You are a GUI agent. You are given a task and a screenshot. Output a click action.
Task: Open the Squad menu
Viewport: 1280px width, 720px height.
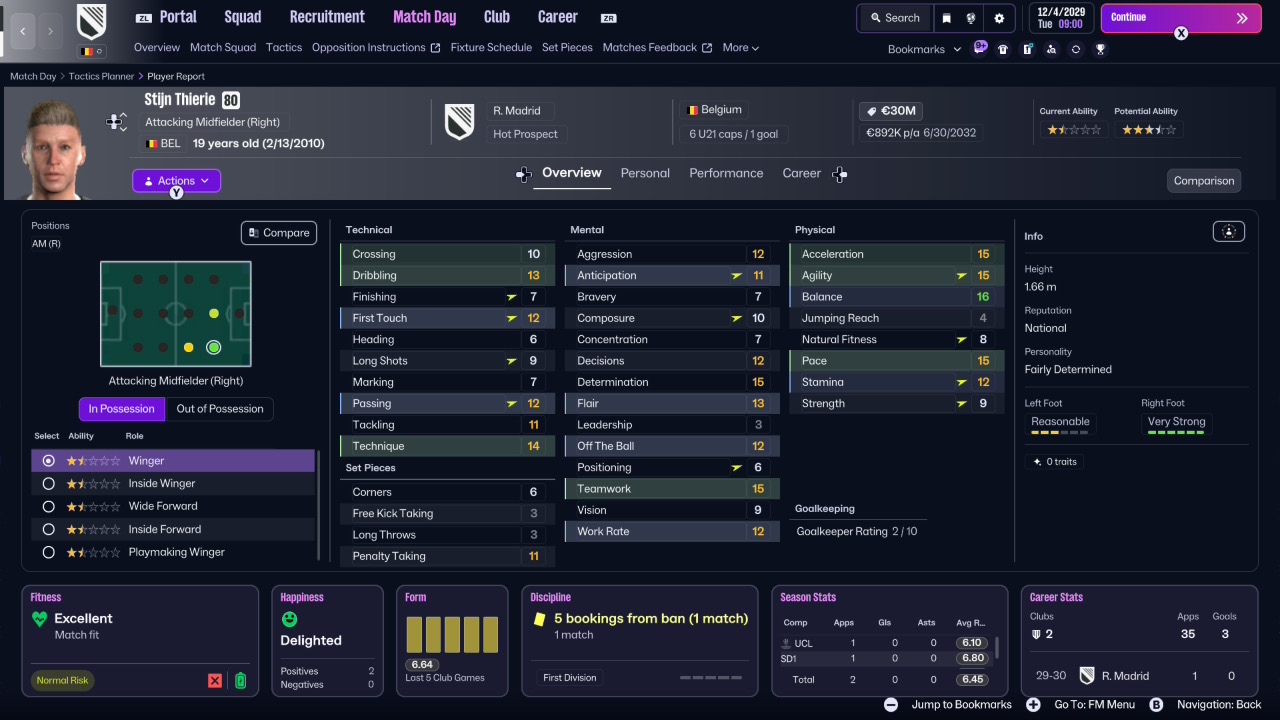[x=243, y=17]
